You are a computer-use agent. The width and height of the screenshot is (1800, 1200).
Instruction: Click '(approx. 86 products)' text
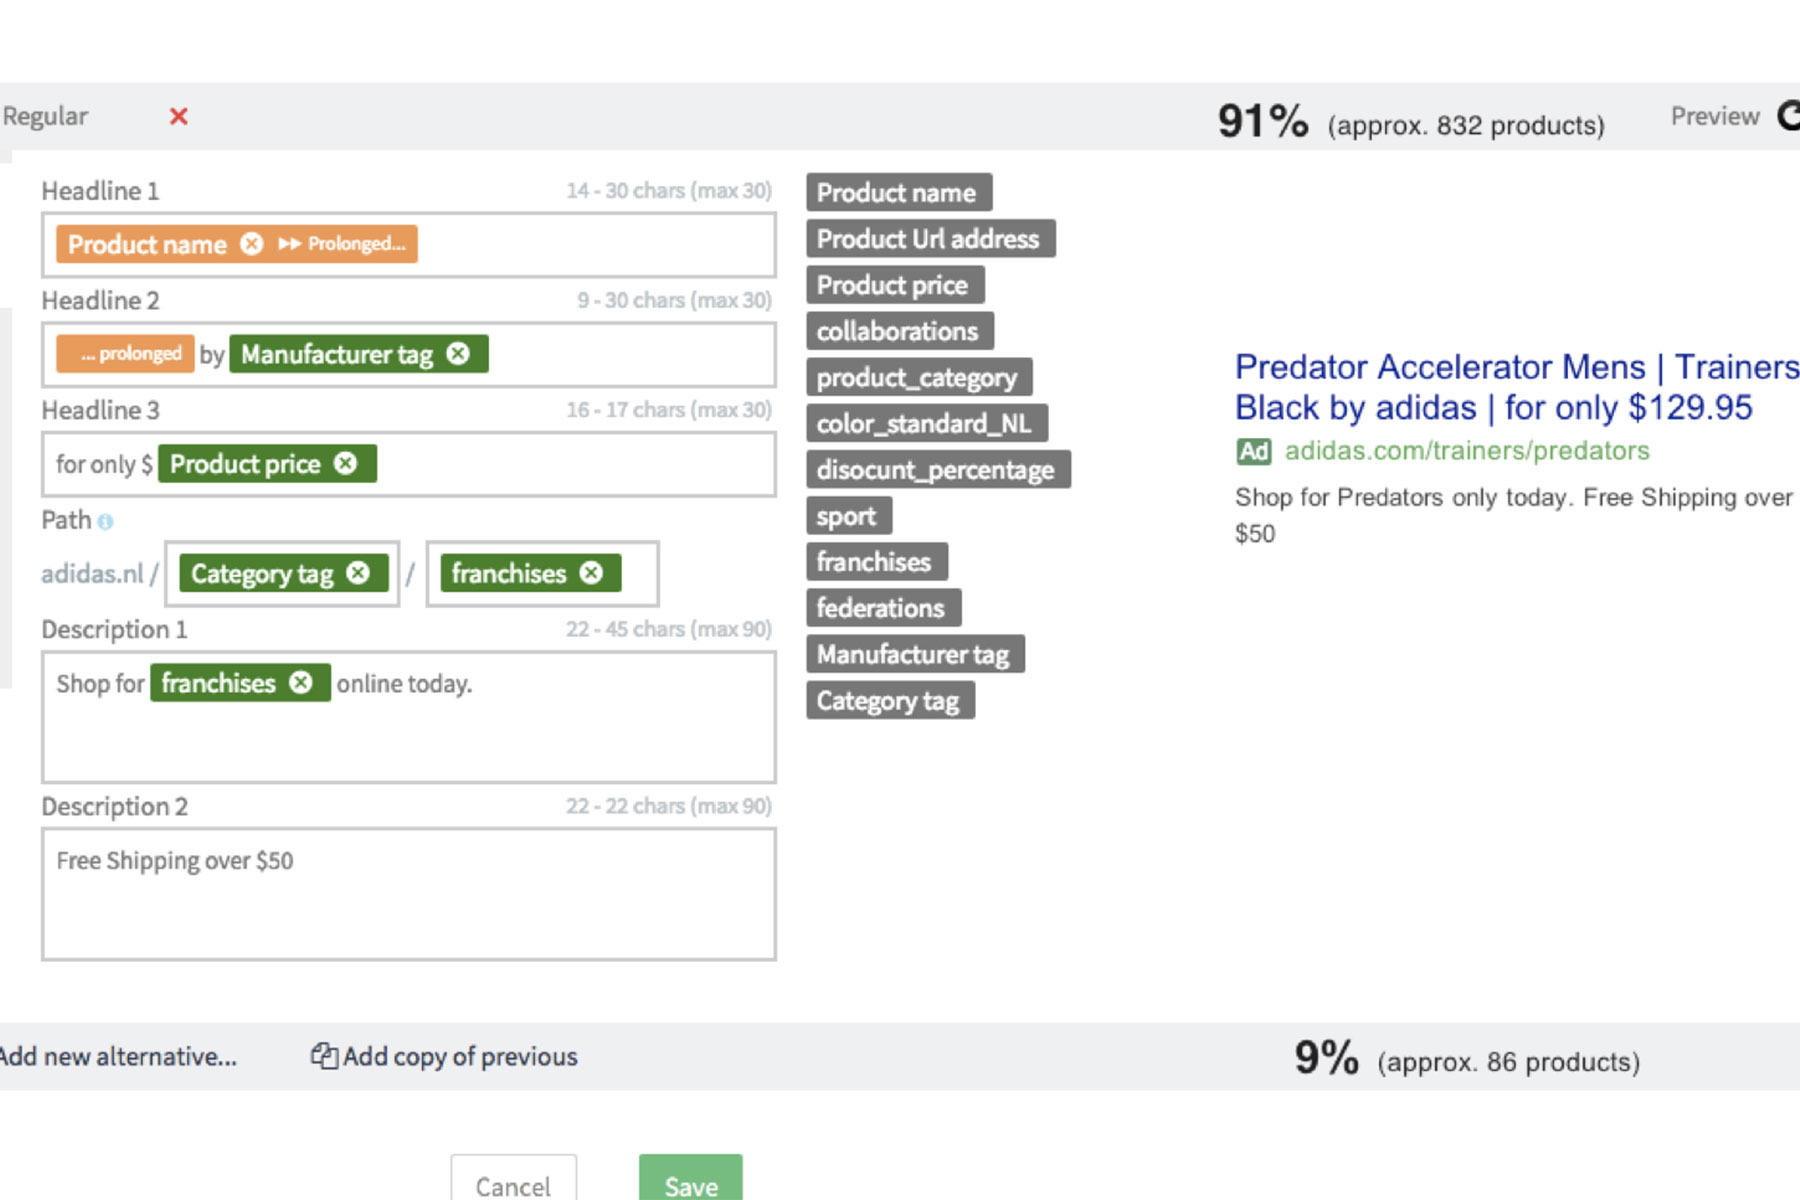(1509, 1062)
